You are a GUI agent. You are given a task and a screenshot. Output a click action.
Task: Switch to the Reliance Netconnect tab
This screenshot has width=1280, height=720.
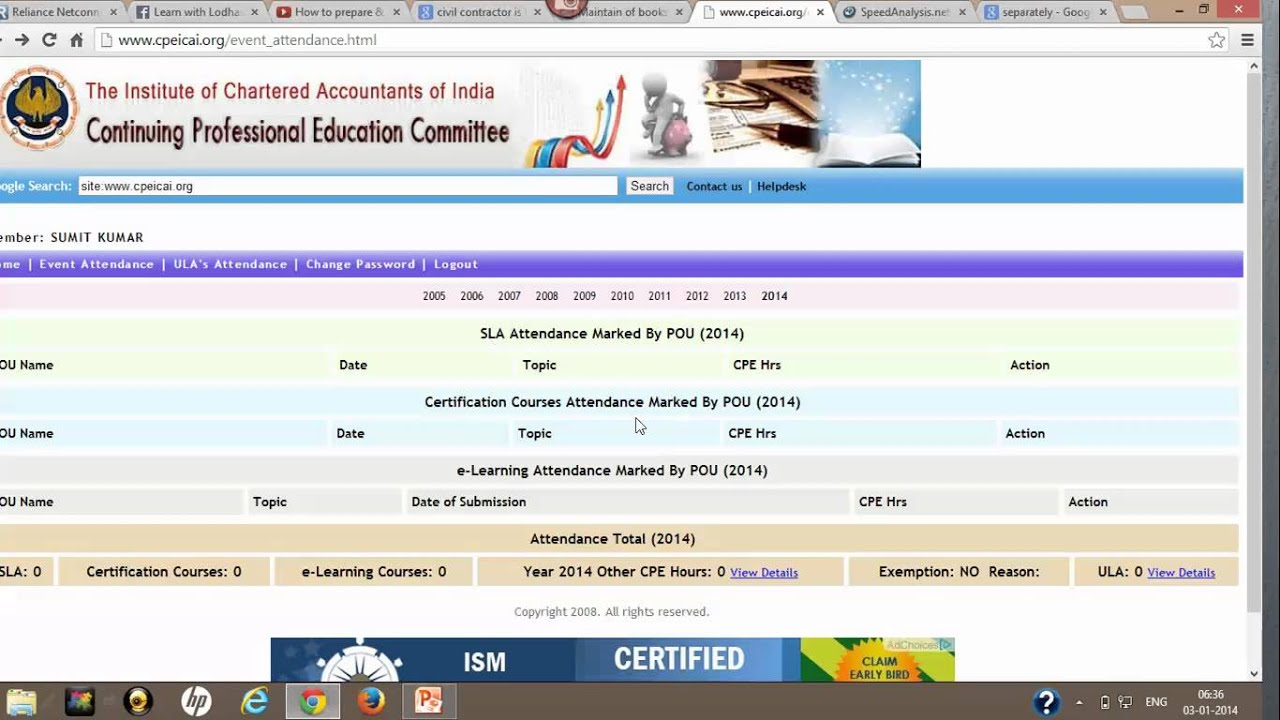(x=60, y=12)
